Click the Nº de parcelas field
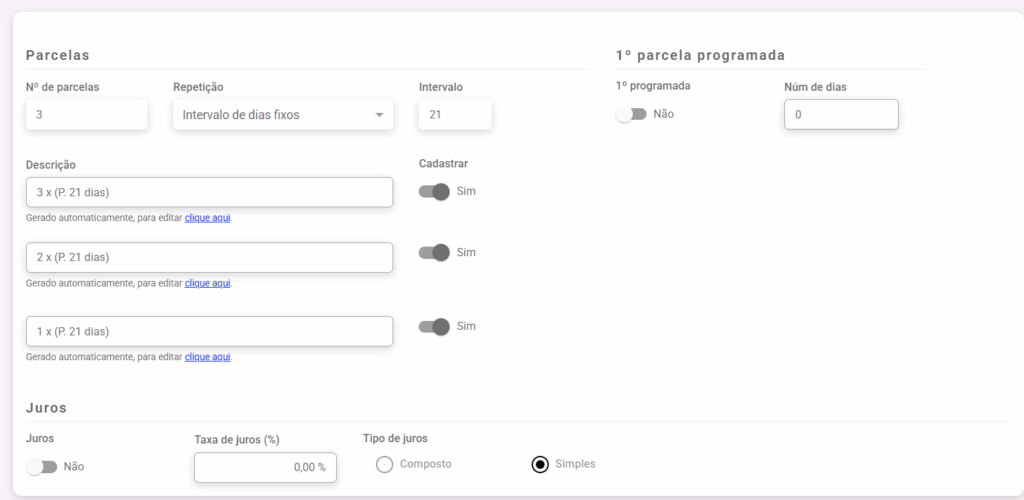Screen dimensions: 1024x500 87,115
